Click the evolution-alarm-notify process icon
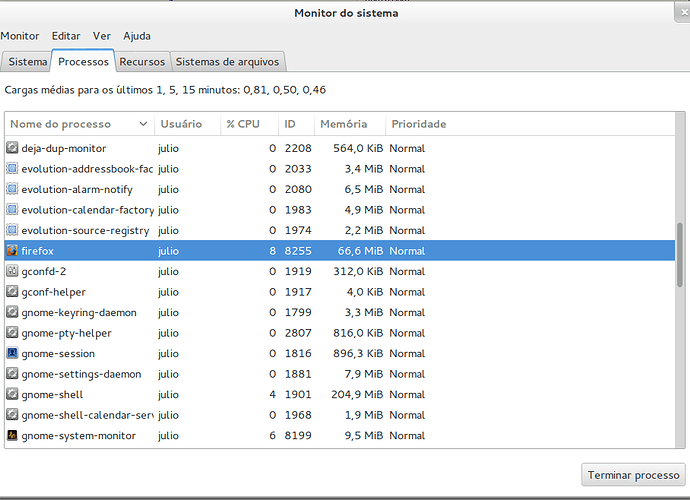Viewport: 690px width, 500px height. 12,189
